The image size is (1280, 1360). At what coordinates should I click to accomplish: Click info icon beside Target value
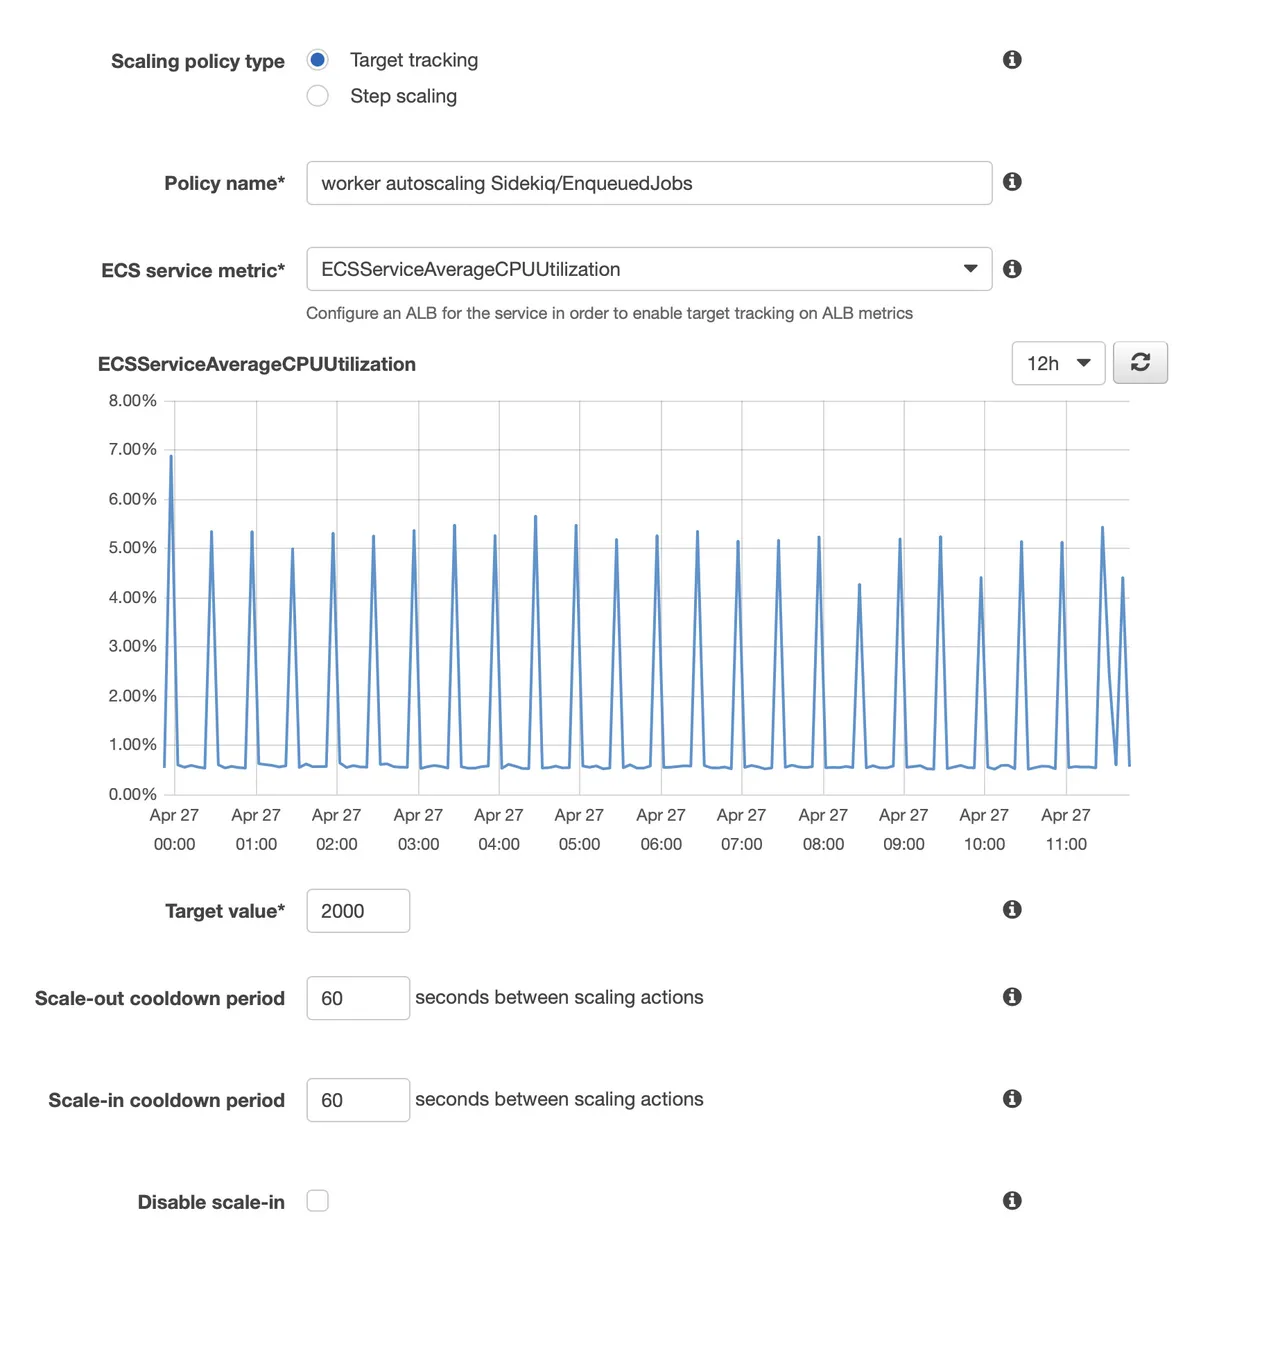click(1012, 909)
